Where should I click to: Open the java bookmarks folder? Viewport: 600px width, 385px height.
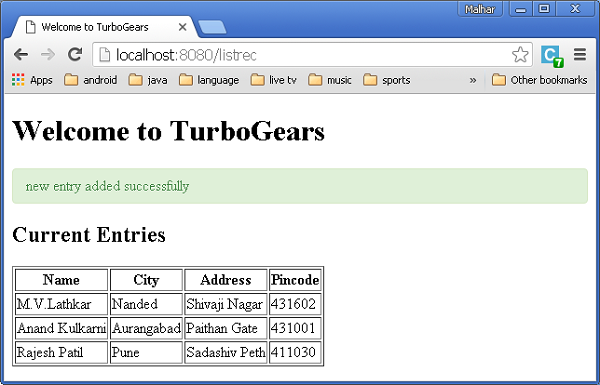pos(148,80)
